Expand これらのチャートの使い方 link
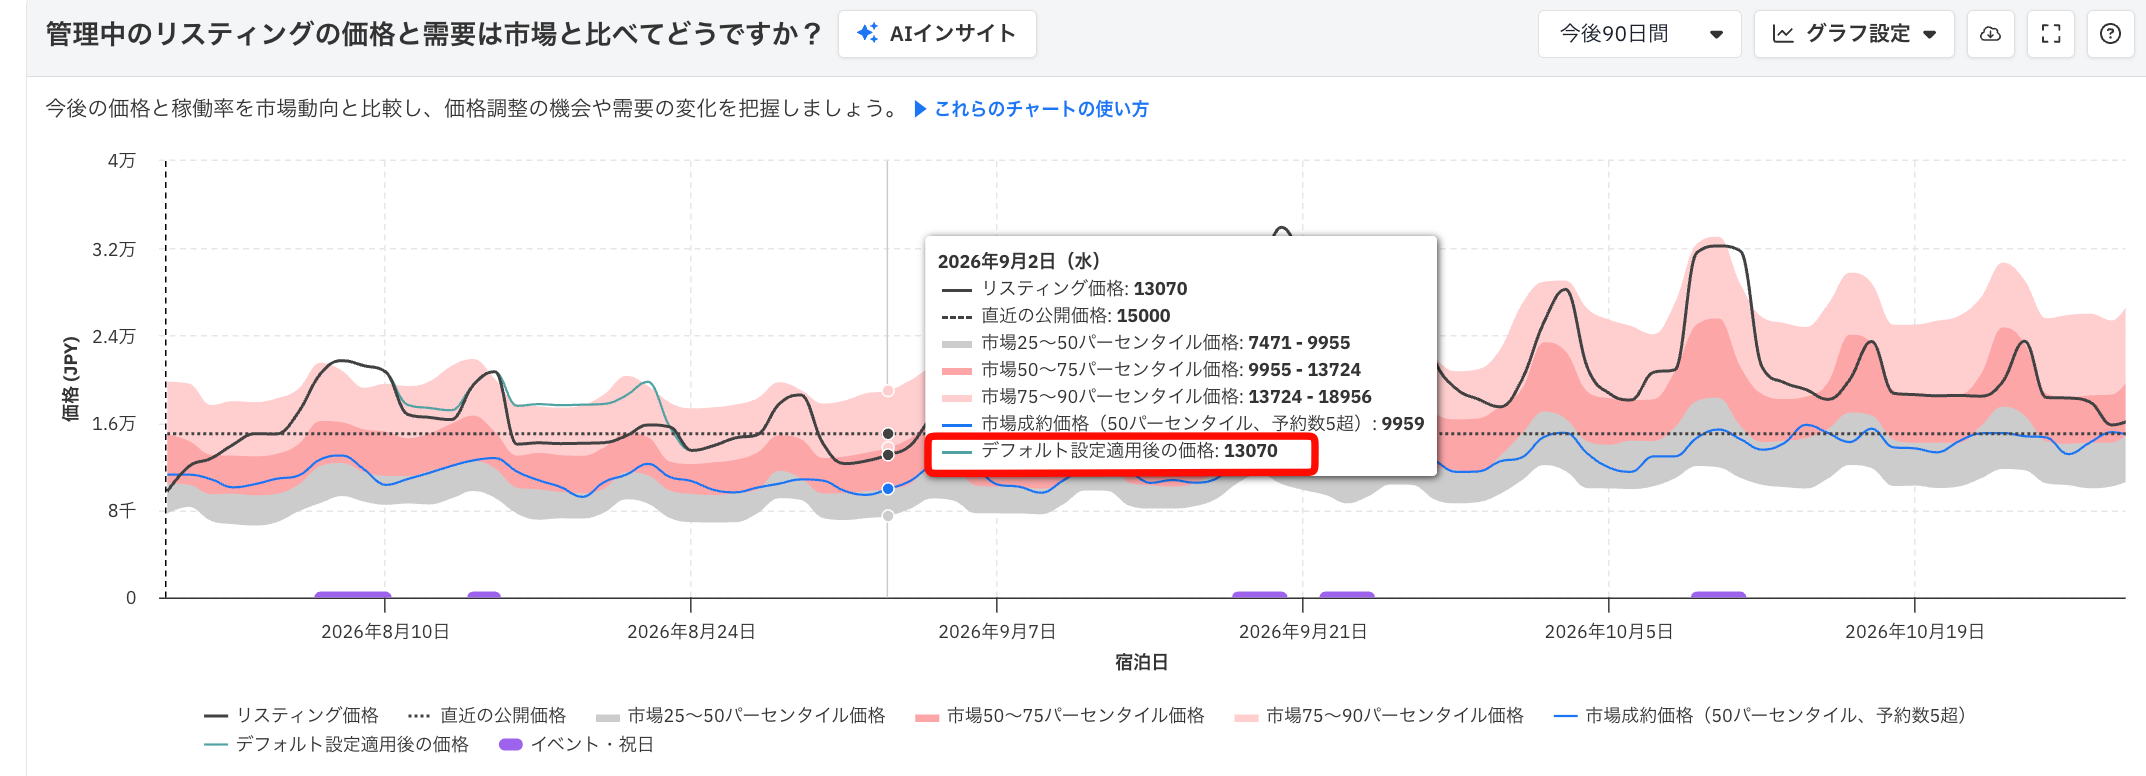2146x776 pixels. click(1031, 109)
